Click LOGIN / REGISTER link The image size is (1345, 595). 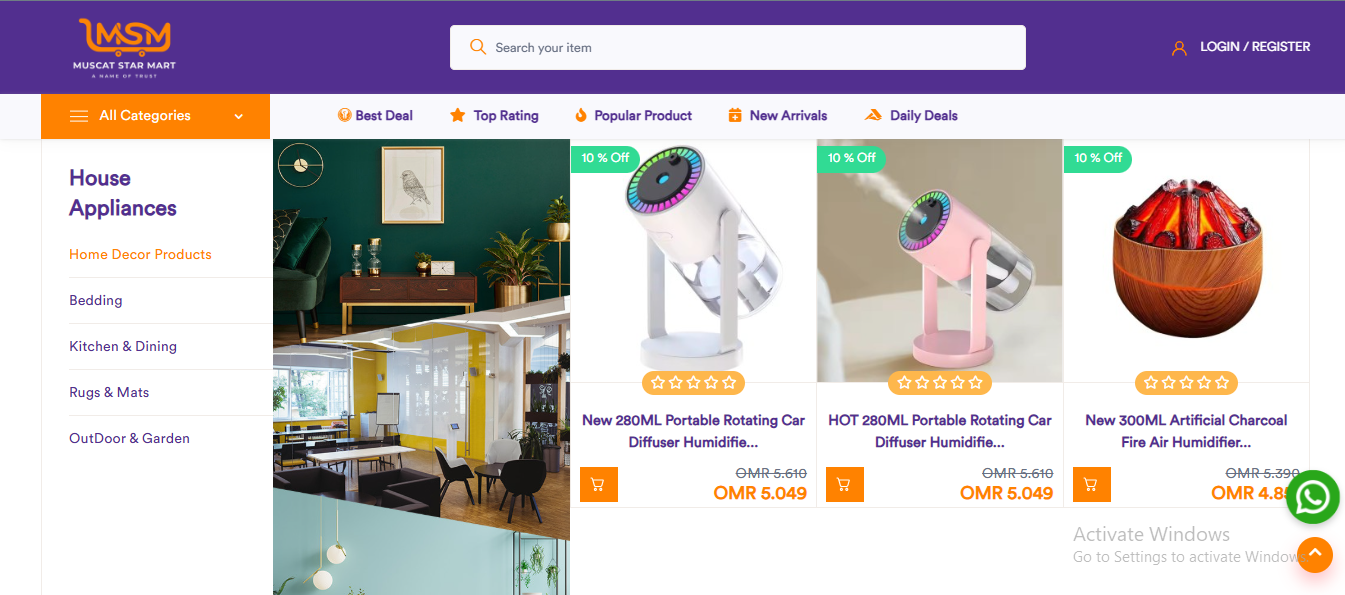tap(1255, 47)
